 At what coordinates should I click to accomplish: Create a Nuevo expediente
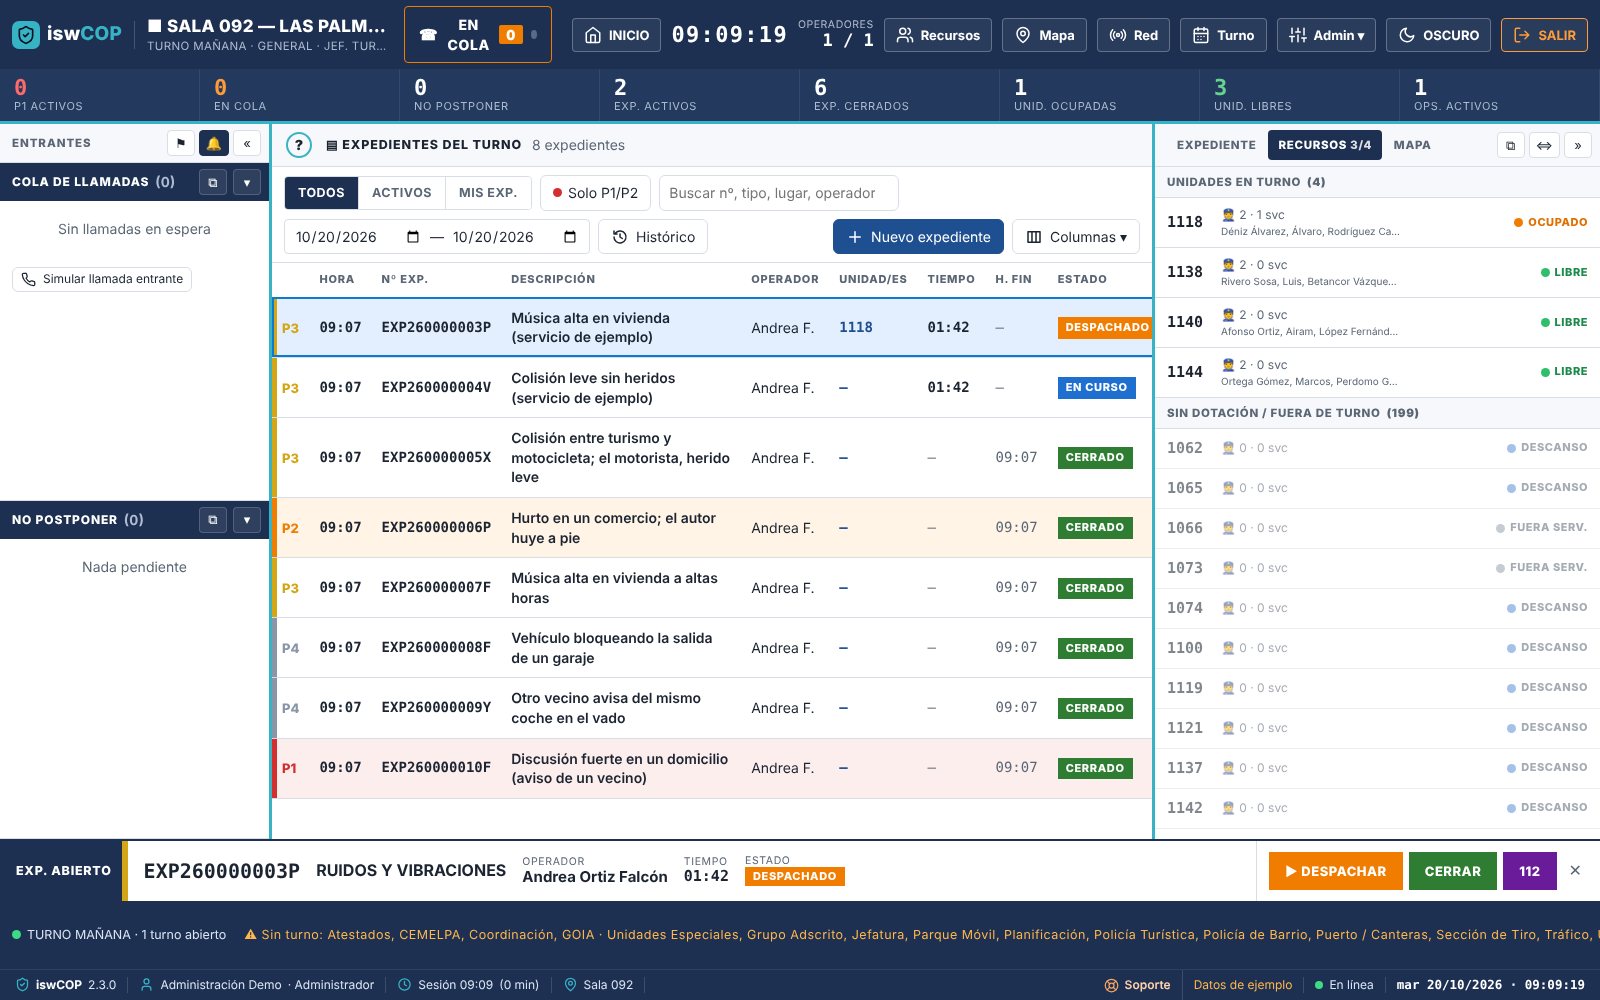point(918,237)
